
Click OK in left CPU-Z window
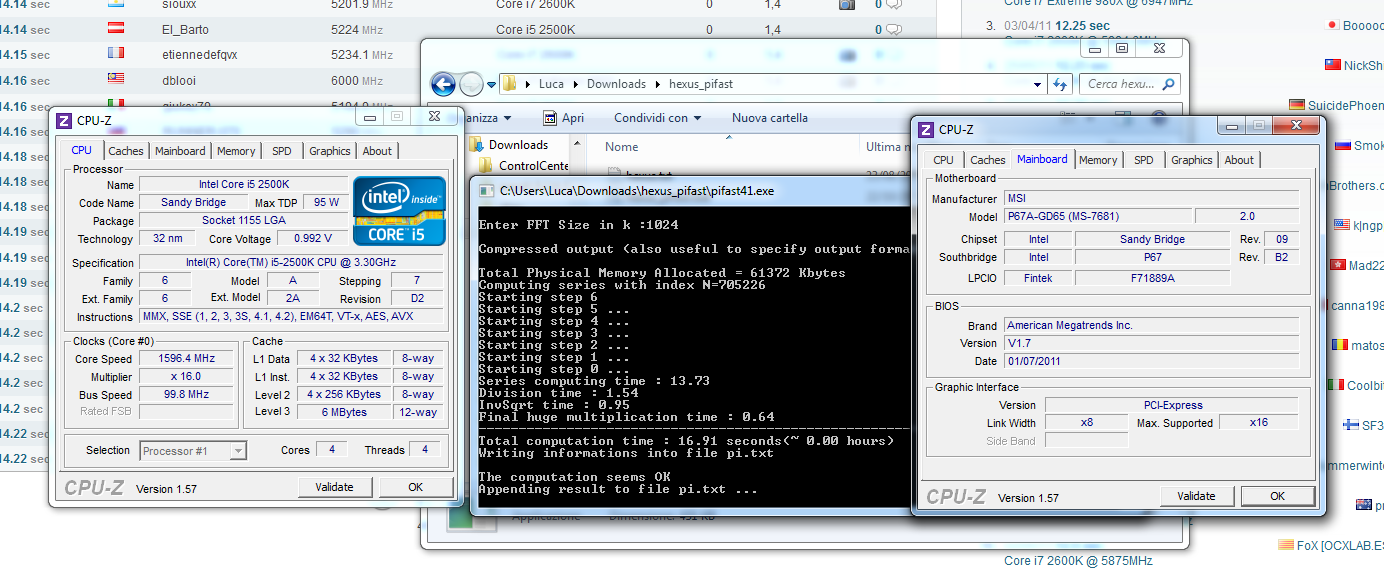tap(416, 487)
